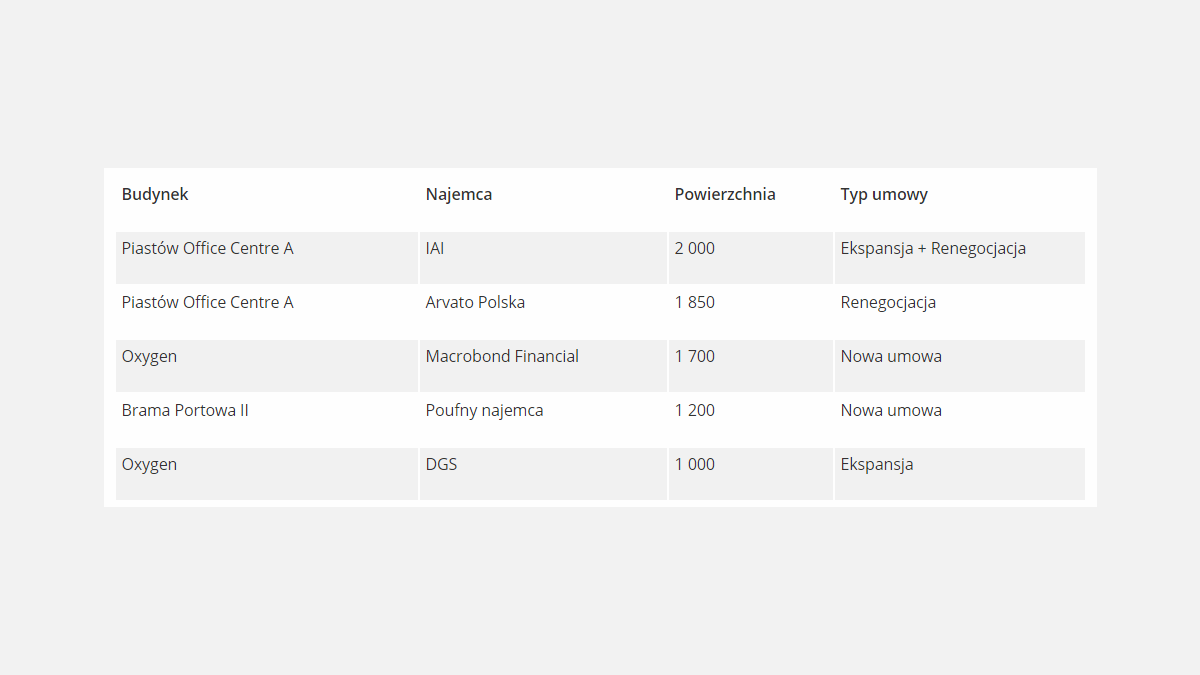Click the Budynek column header
This screenshot has width=1200, height=675.
click(155, 194)
